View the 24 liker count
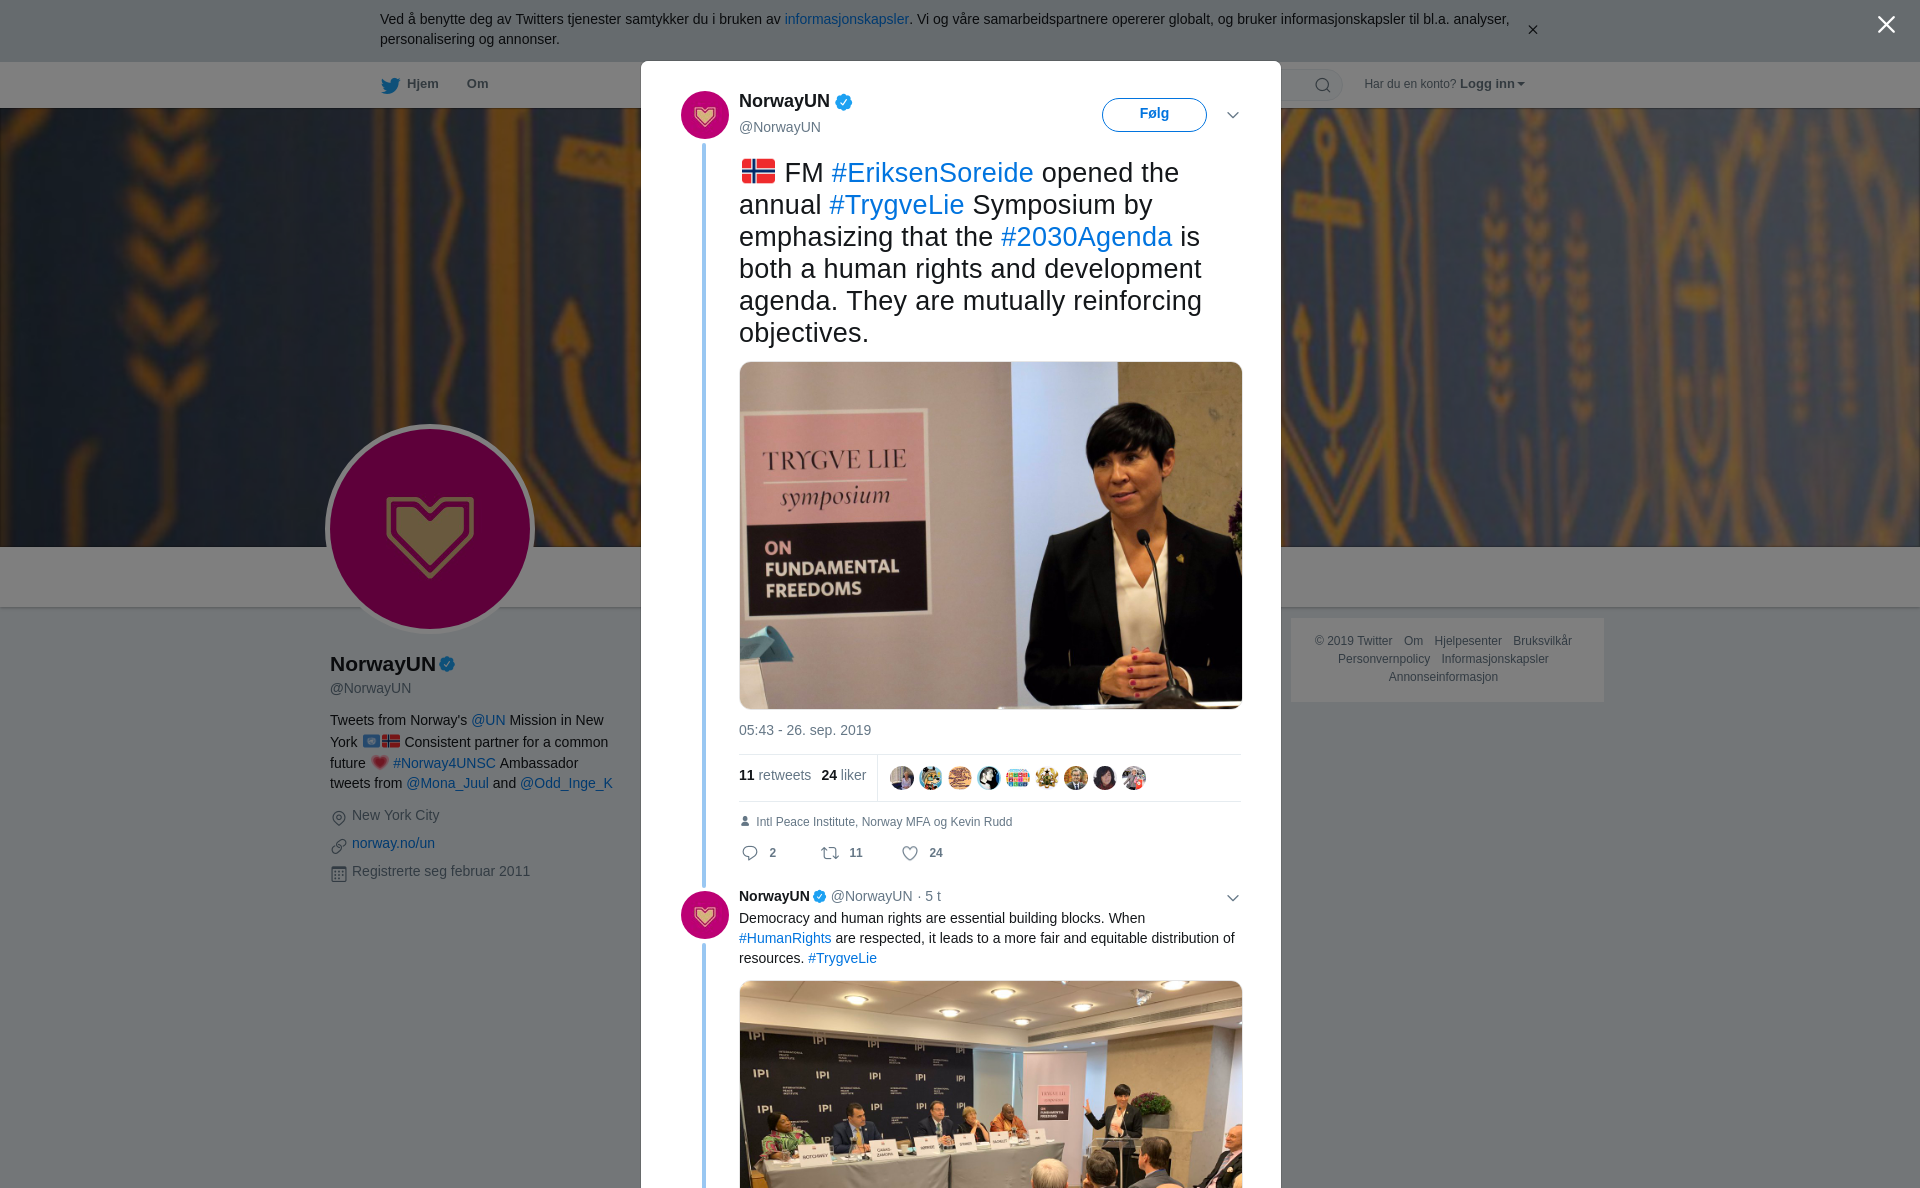Screen dimensions: 1920x1188 [x=844, y=775]
